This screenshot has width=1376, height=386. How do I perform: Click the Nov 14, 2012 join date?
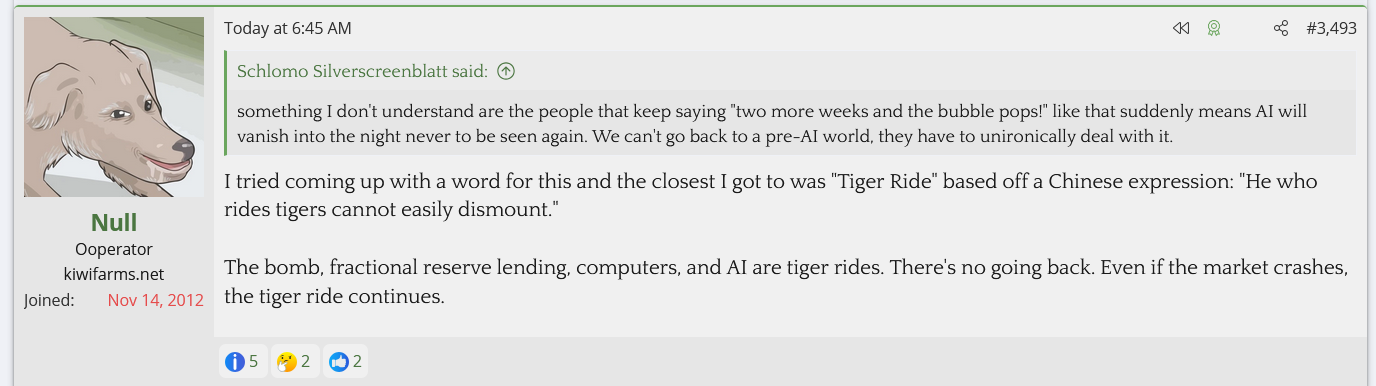[x=156, y=300]
